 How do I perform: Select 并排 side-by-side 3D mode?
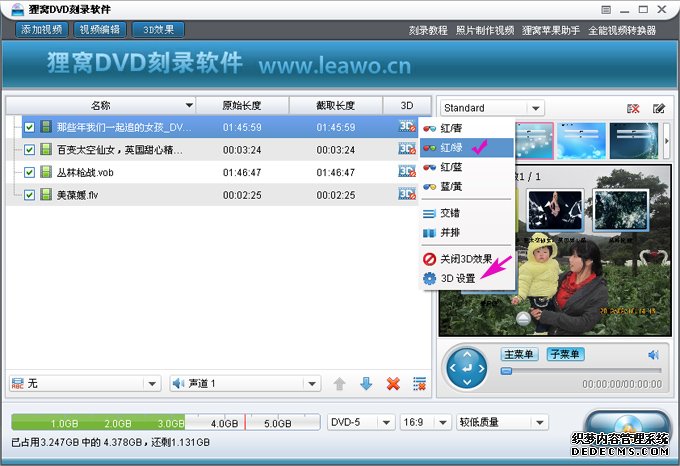click(467, 233)
